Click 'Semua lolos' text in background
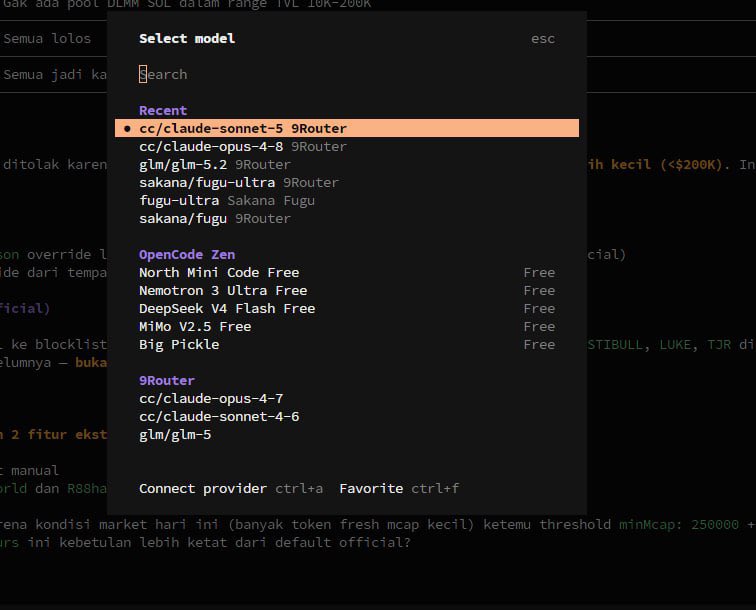 [x=47, y=39]
